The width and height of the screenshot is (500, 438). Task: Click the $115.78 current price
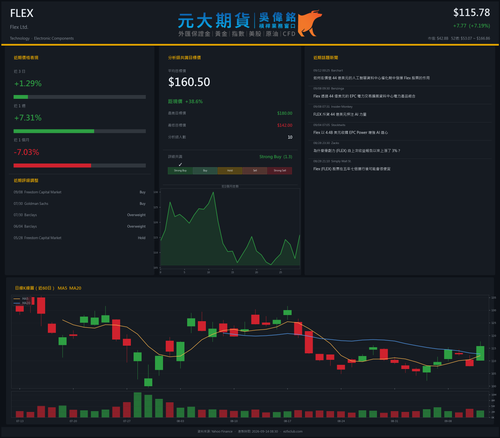click(x=471, y=13)
